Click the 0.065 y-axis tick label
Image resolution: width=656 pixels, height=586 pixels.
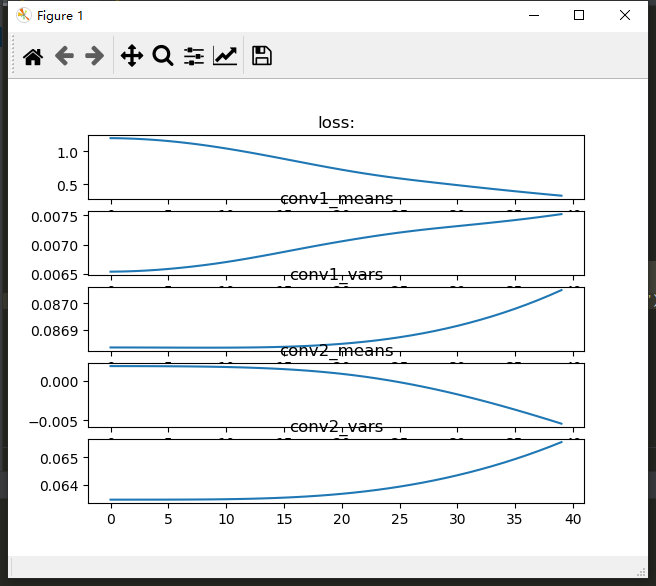pyautogui.click(x=59, y=459)
